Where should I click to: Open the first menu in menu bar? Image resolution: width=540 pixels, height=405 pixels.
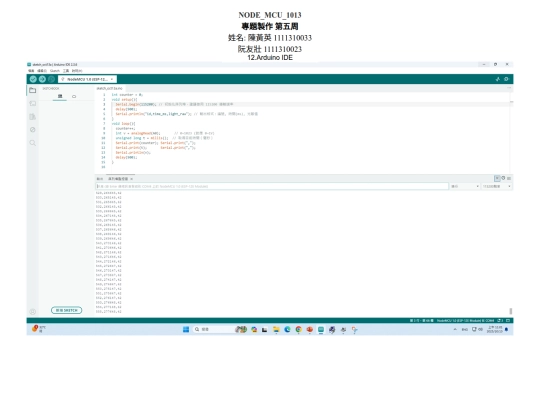click(31, 71)
